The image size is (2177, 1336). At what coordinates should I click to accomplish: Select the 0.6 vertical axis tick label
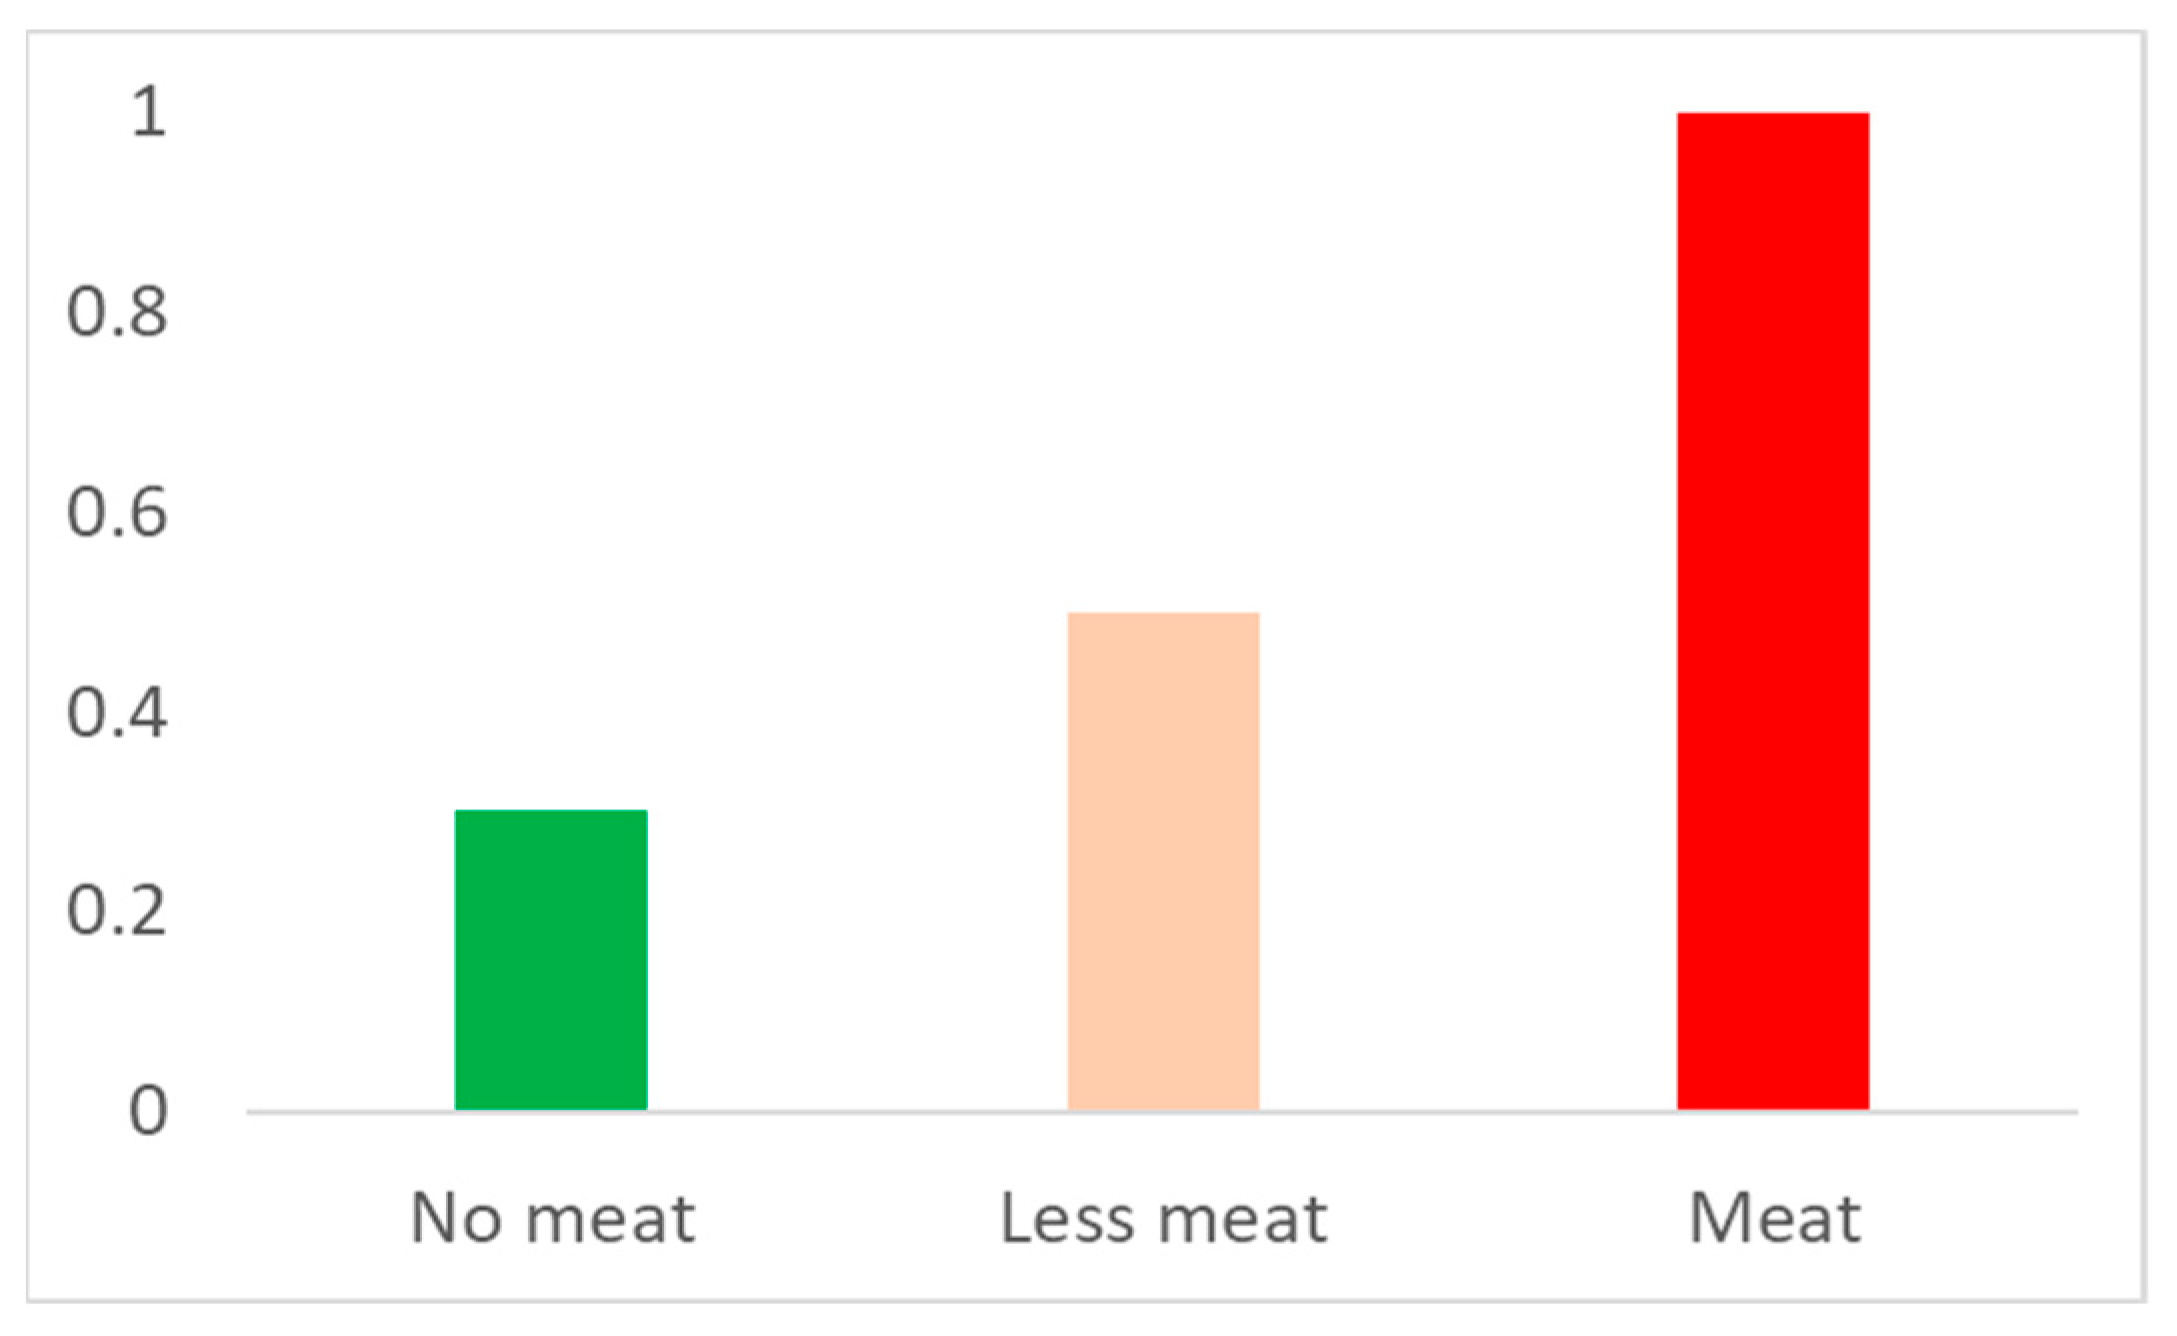click(117, 512)
